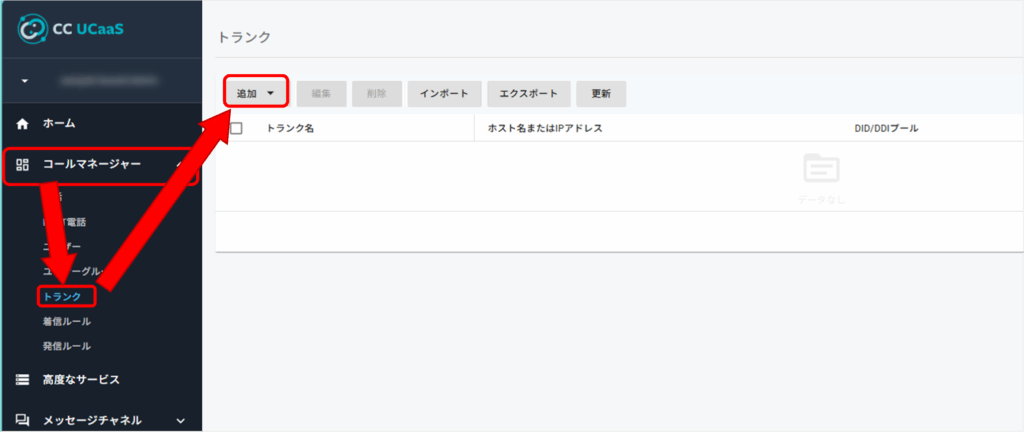
Task: Open 着信ルール in the sidebar
Action: pos(66,321)
